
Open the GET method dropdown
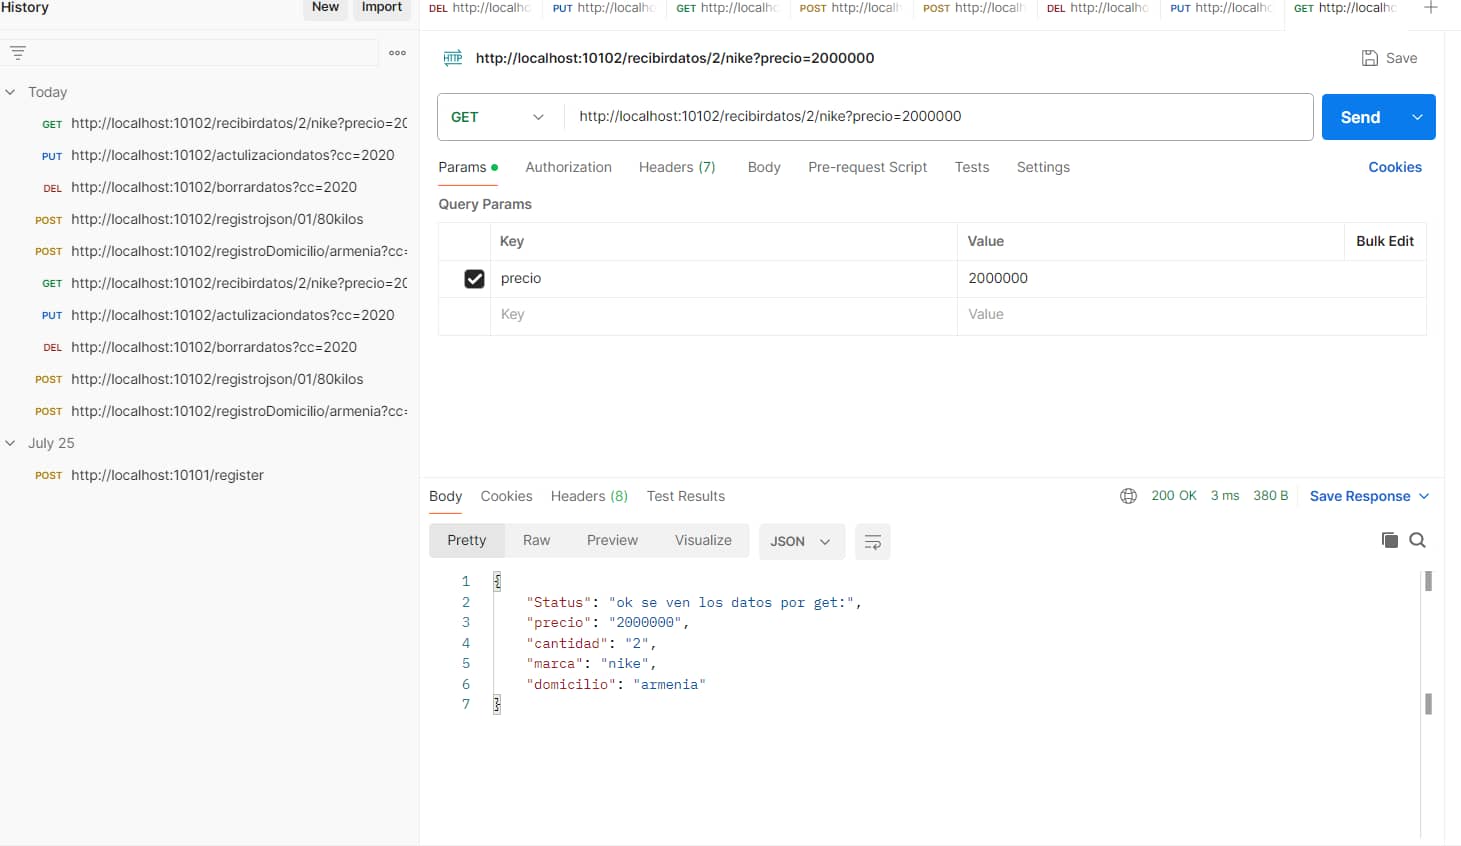click(x=498, y=117)
